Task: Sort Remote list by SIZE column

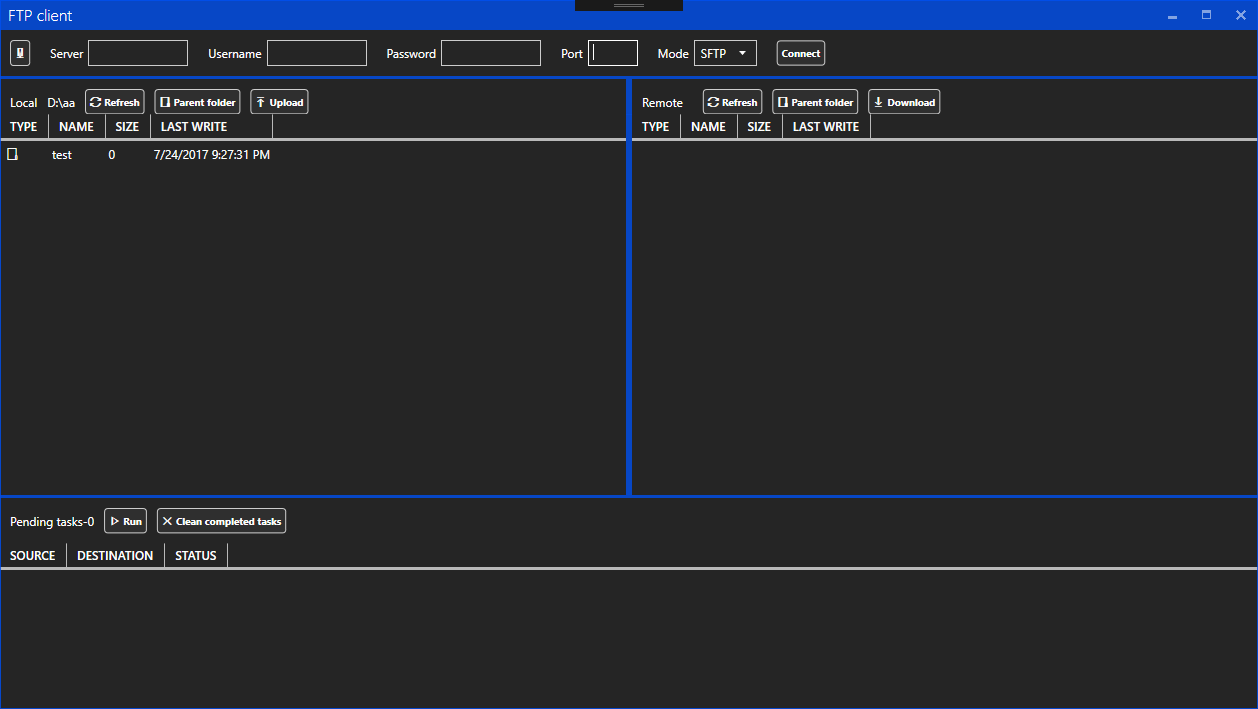Action: coord(760,127)
